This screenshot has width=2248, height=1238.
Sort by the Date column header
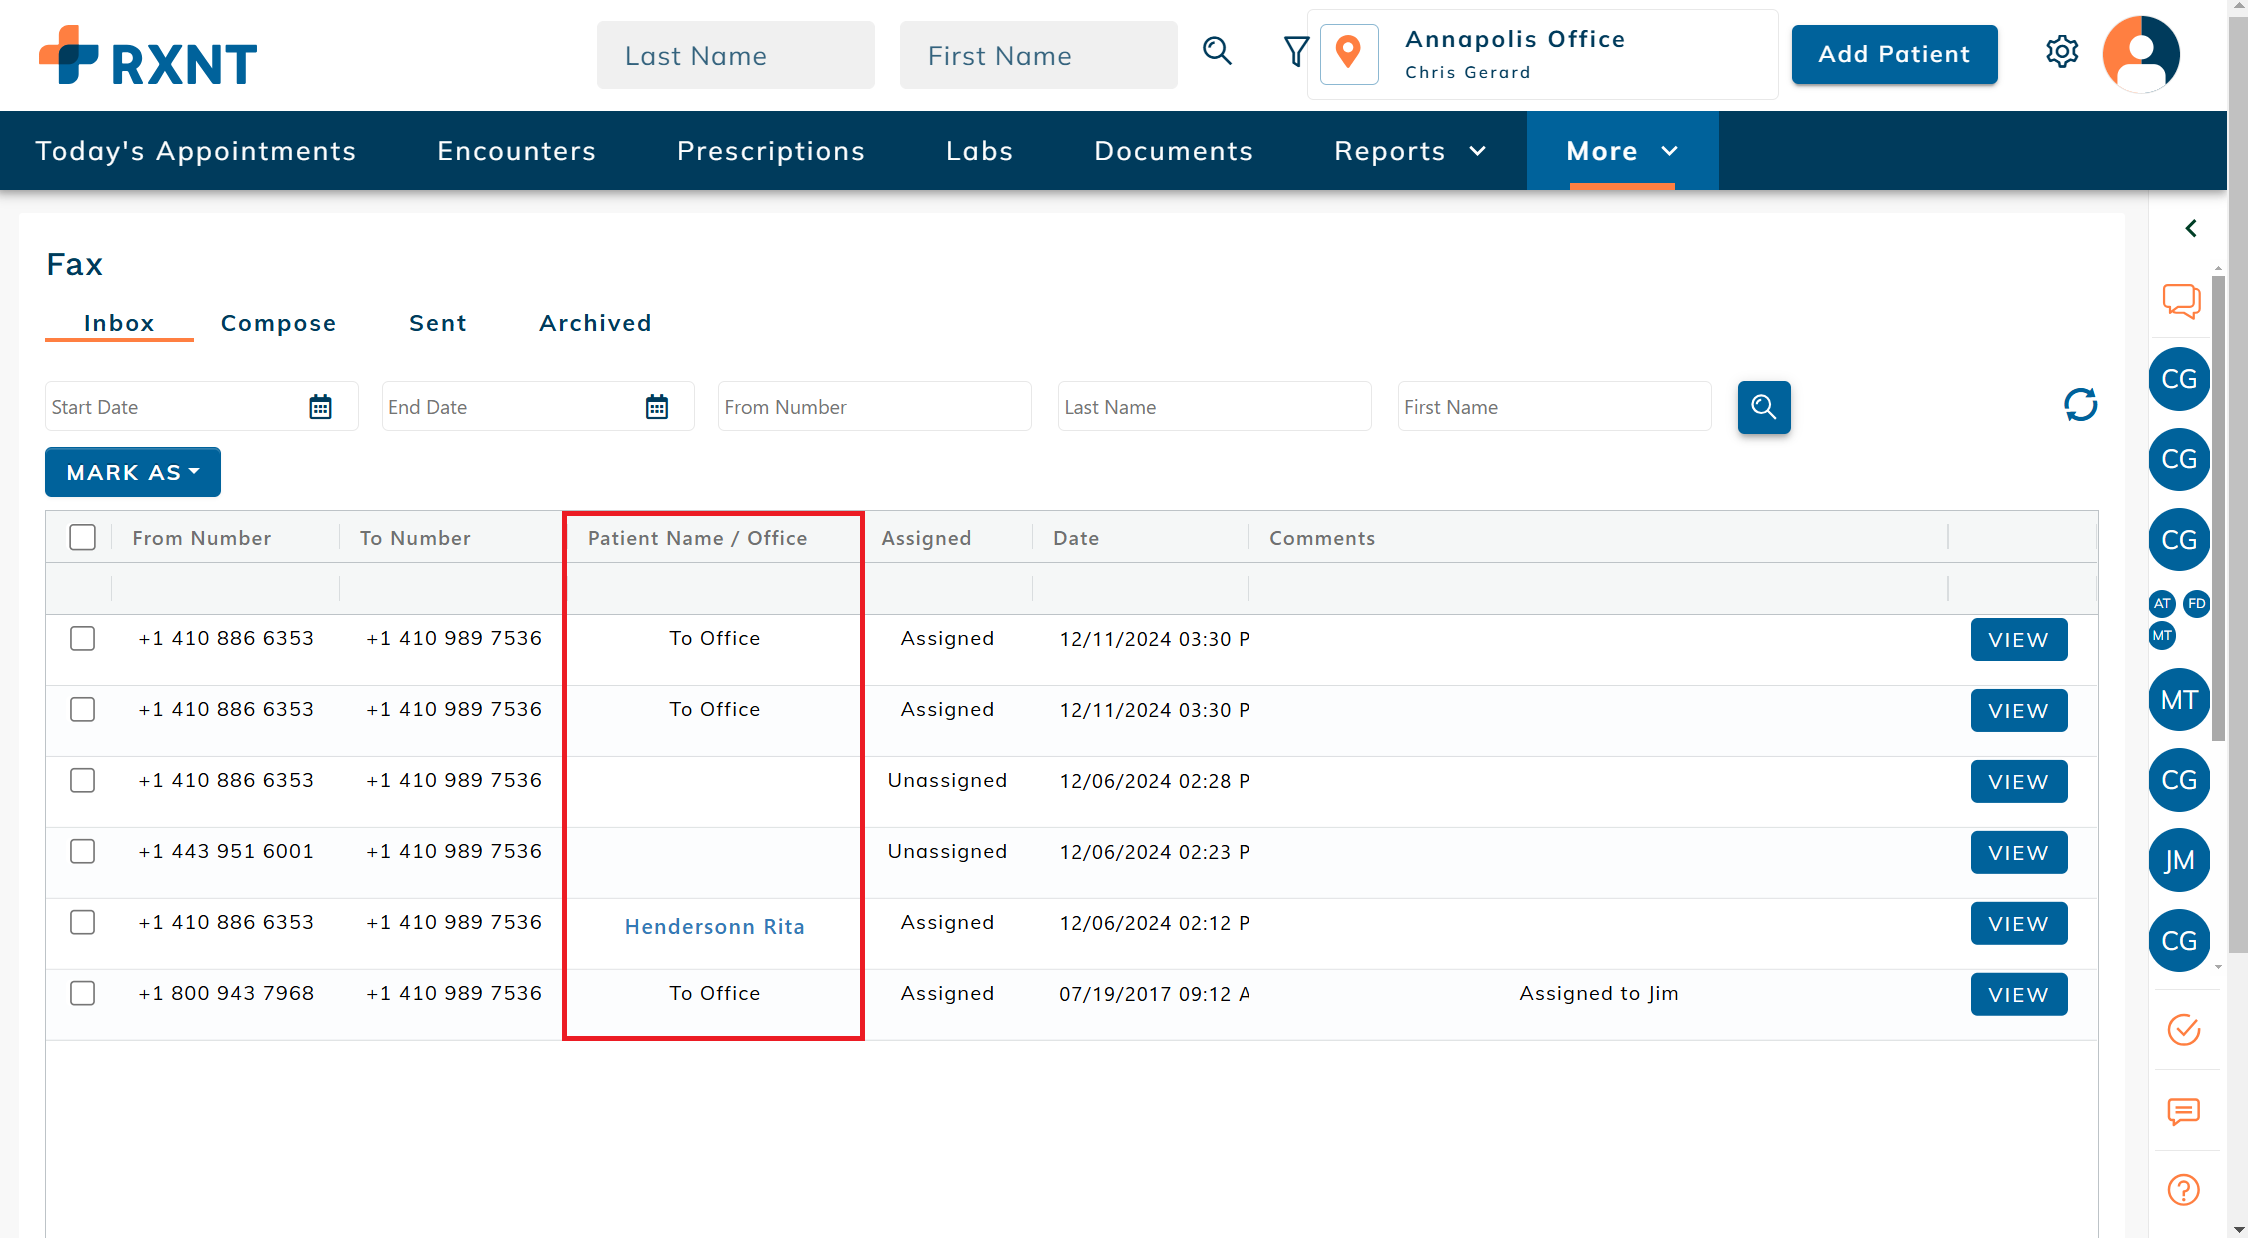1076,538
